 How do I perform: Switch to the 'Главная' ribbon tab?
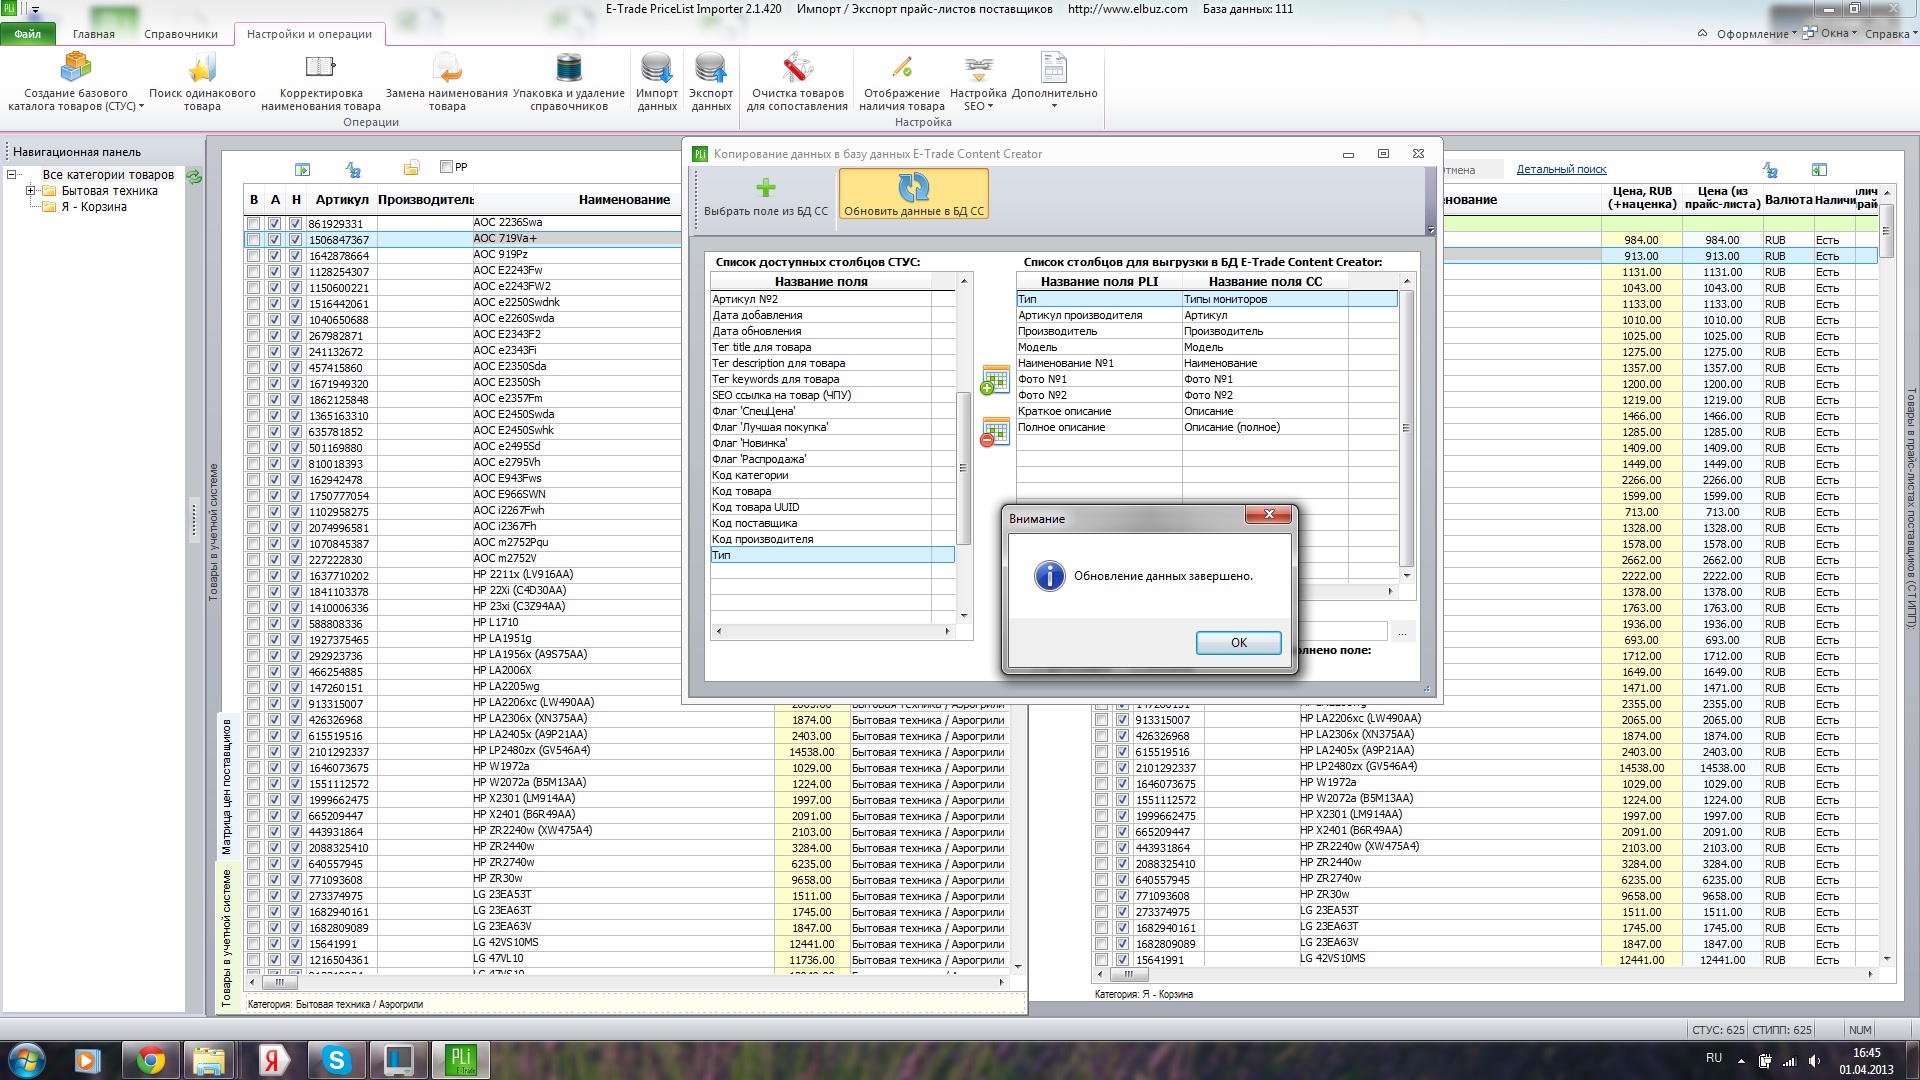click(x=94, y=34)
